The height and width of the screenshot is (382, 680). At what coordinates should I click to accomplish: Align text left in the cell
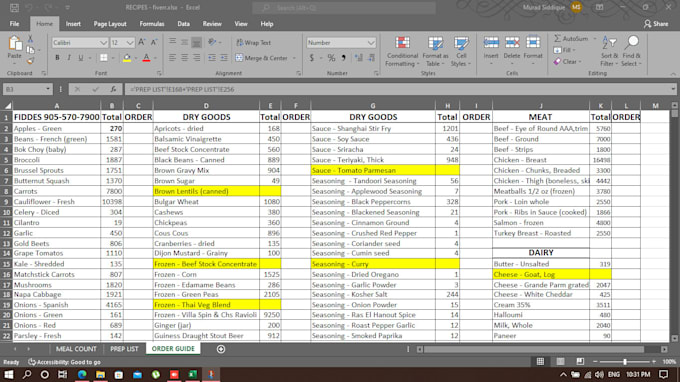(172, 58)
